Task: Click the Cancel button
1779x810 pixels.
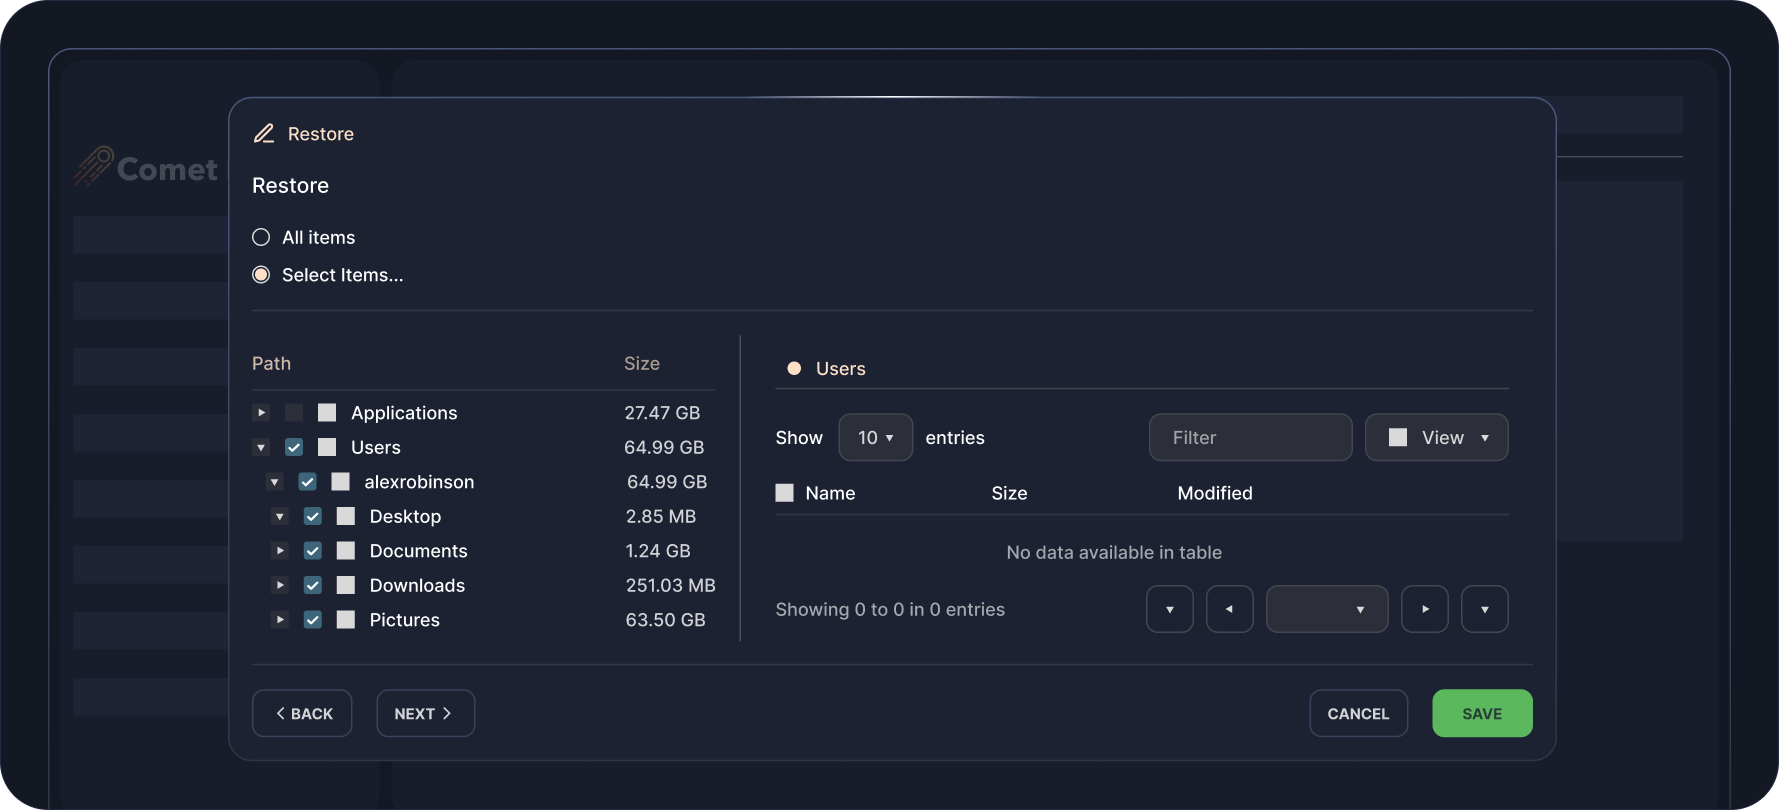Action: (x=1358, y=713)
